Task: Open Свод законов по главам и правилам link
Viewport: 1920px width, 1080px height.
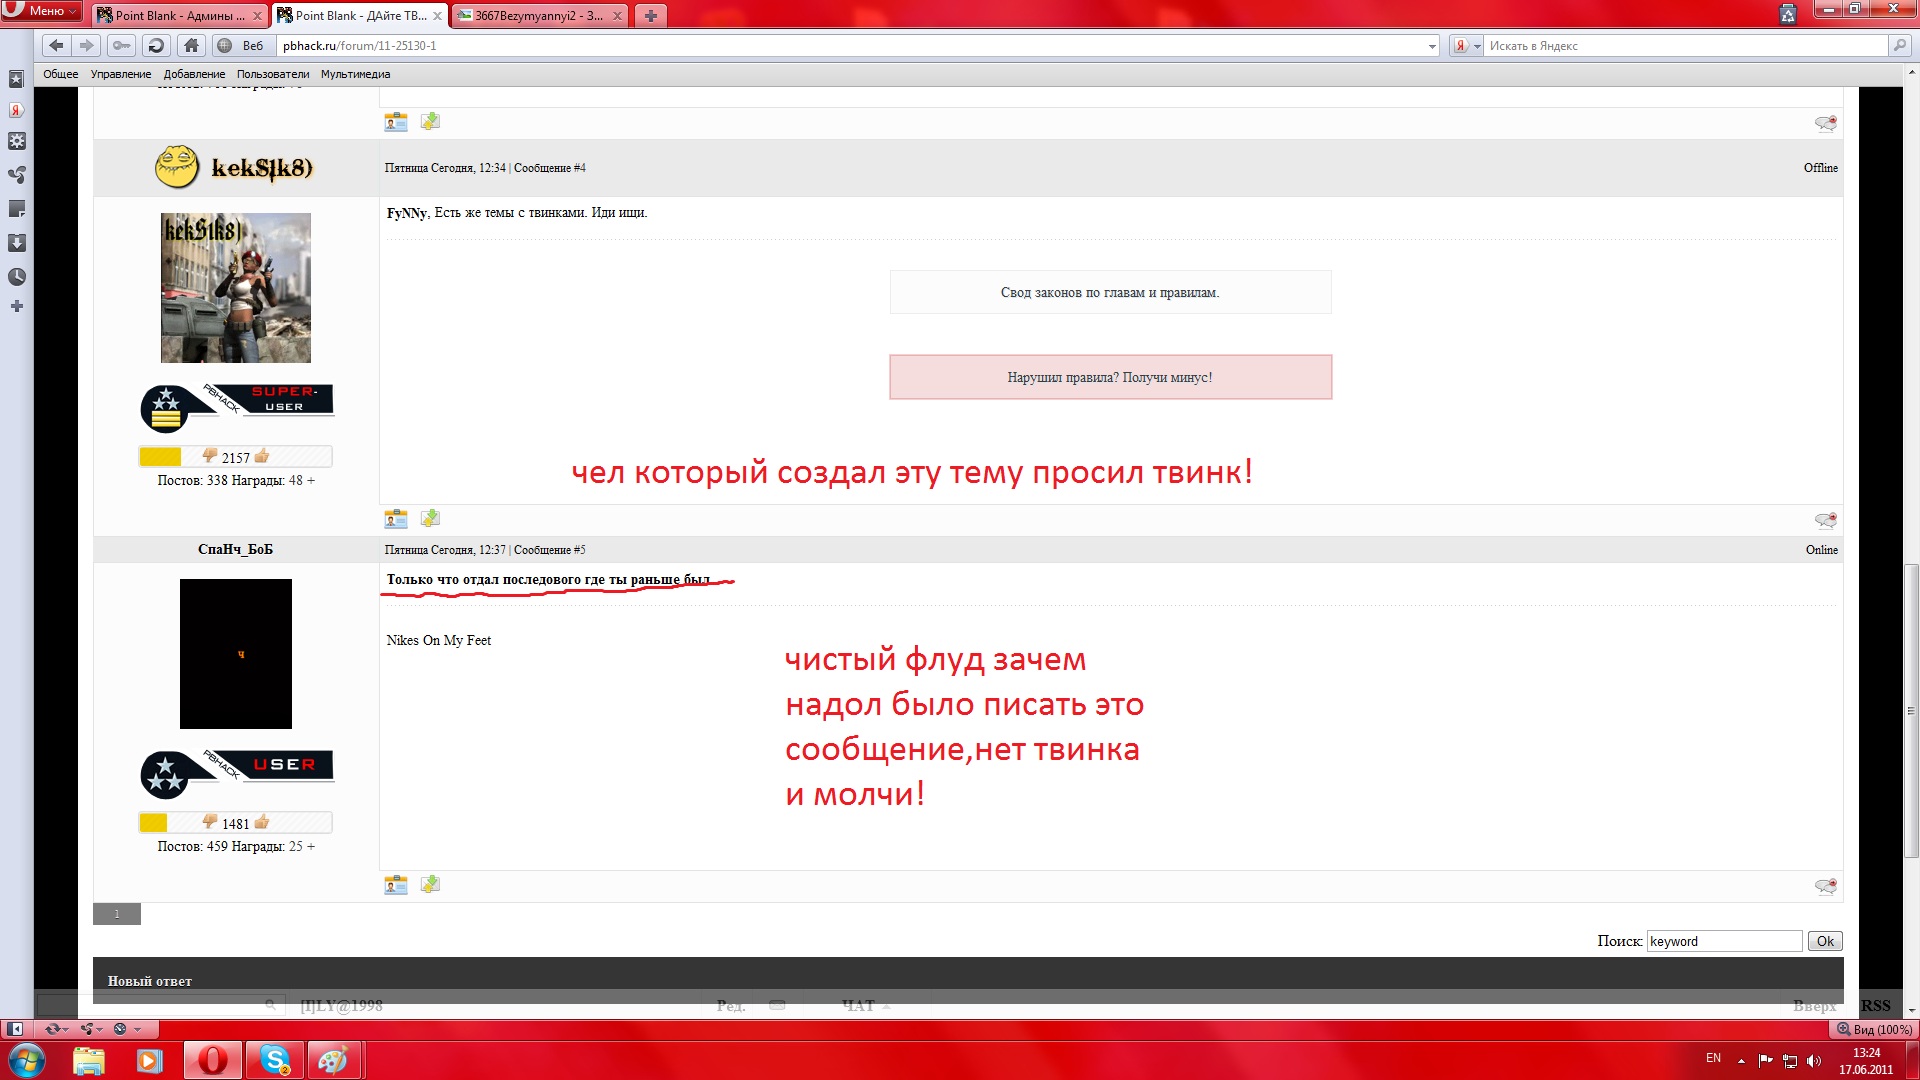Action: [1110, 292]
